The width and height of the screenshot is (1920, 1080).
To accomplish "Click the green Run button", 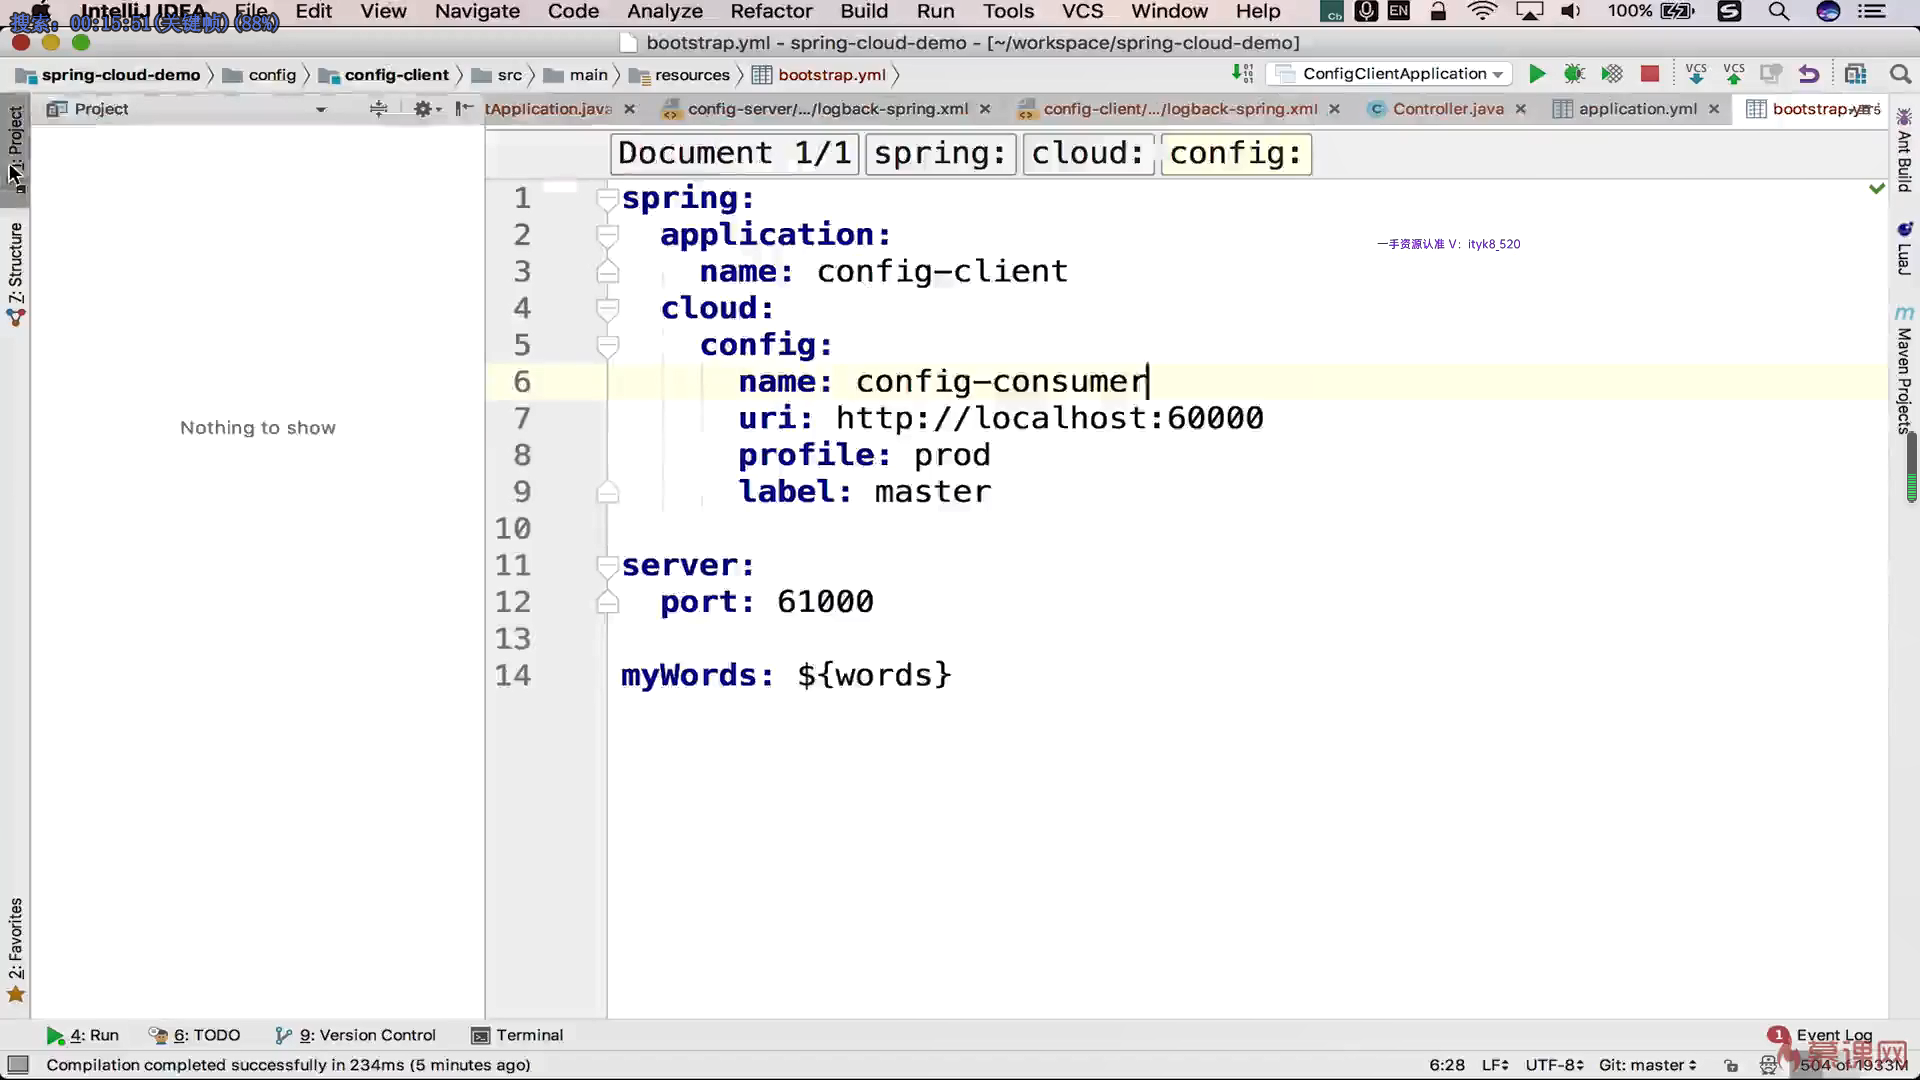I will (x=1537, y=74).
